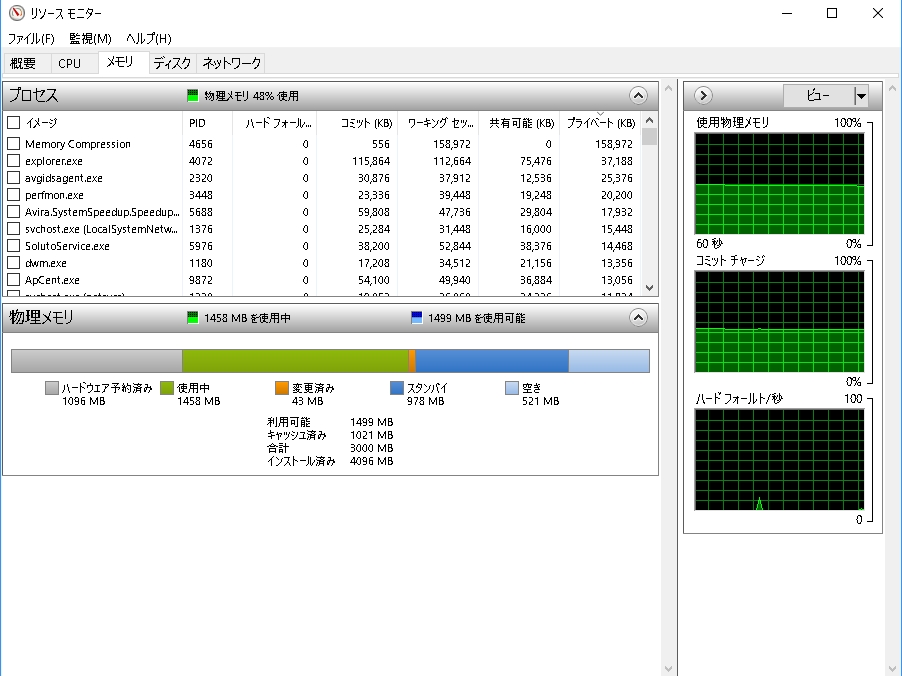Click the blue standby segment of memory bar
The height and width of the screenshot is (676, 902).
[x=492, y=361]
